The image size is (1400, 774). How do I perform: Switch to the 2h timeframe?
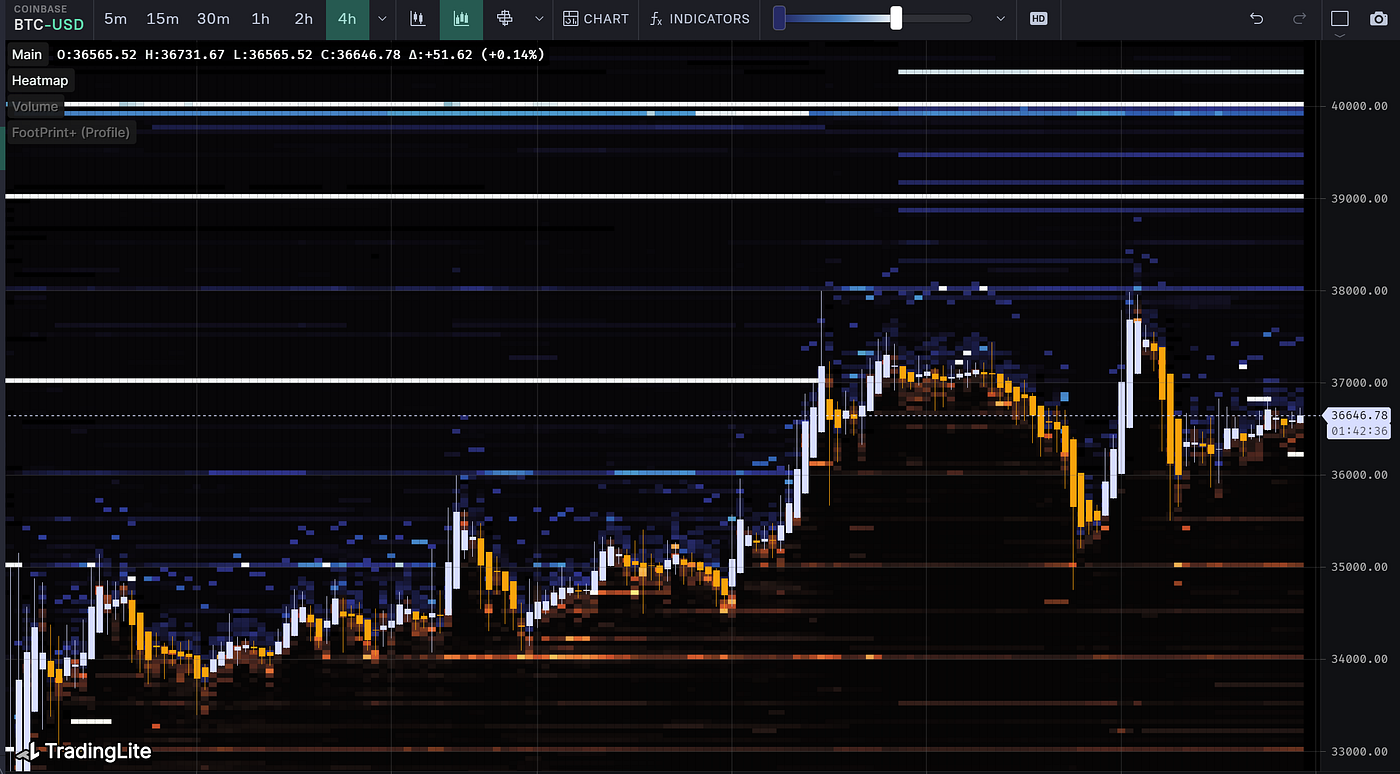[303, 19]
